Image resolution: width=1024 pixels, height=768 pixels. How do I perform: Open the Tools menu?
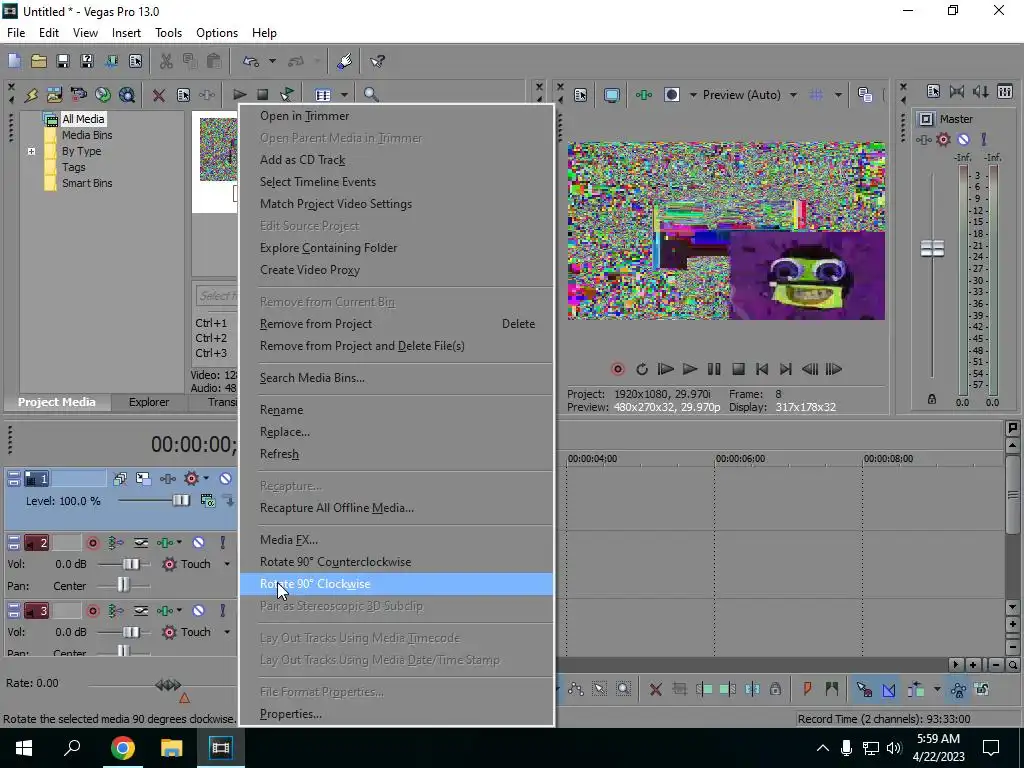tap(168, 33)
